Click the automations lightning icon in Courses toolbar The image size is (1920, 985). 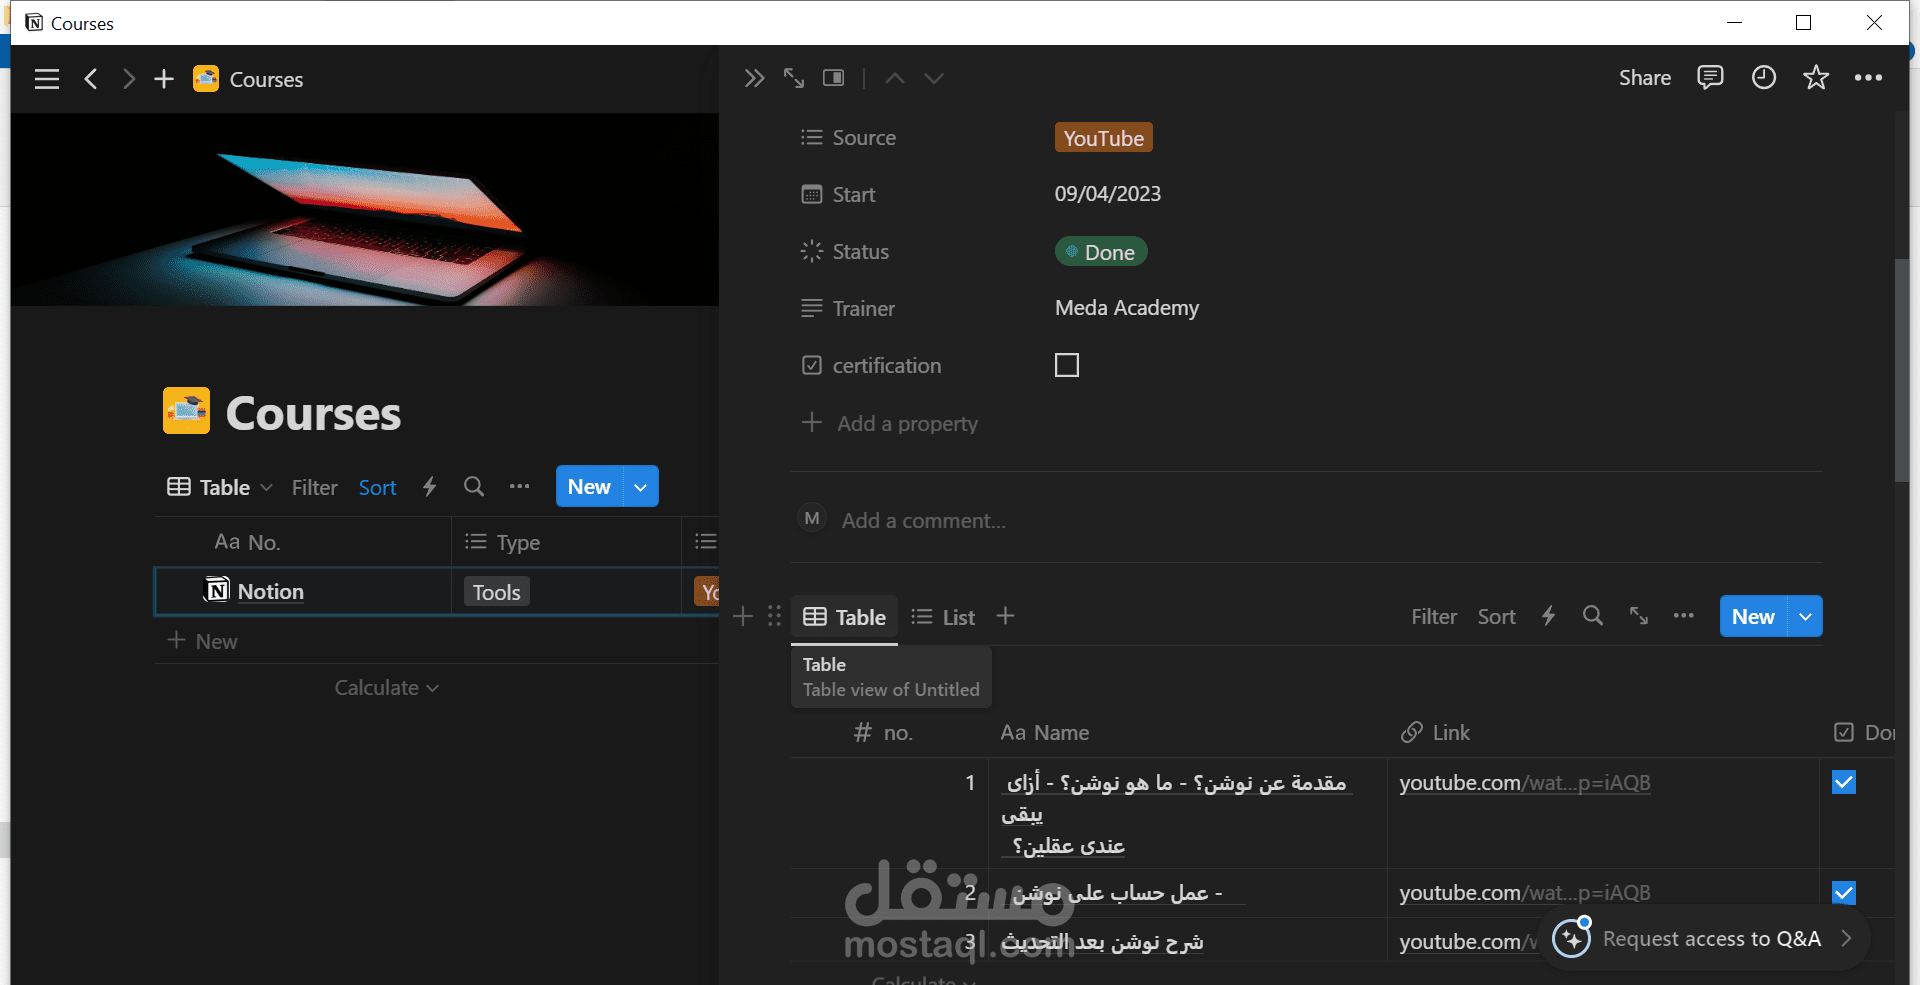click(x=430, y=487)
